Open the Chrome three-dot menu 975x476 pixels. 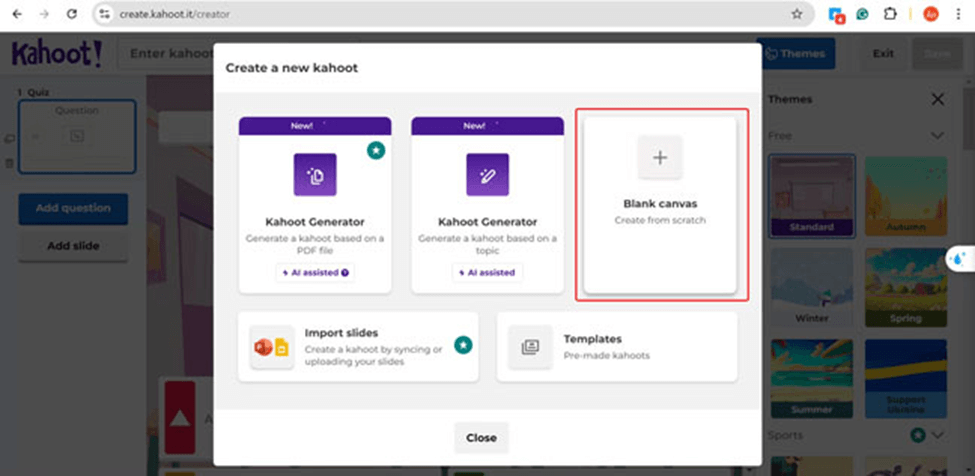coord(958,14)
